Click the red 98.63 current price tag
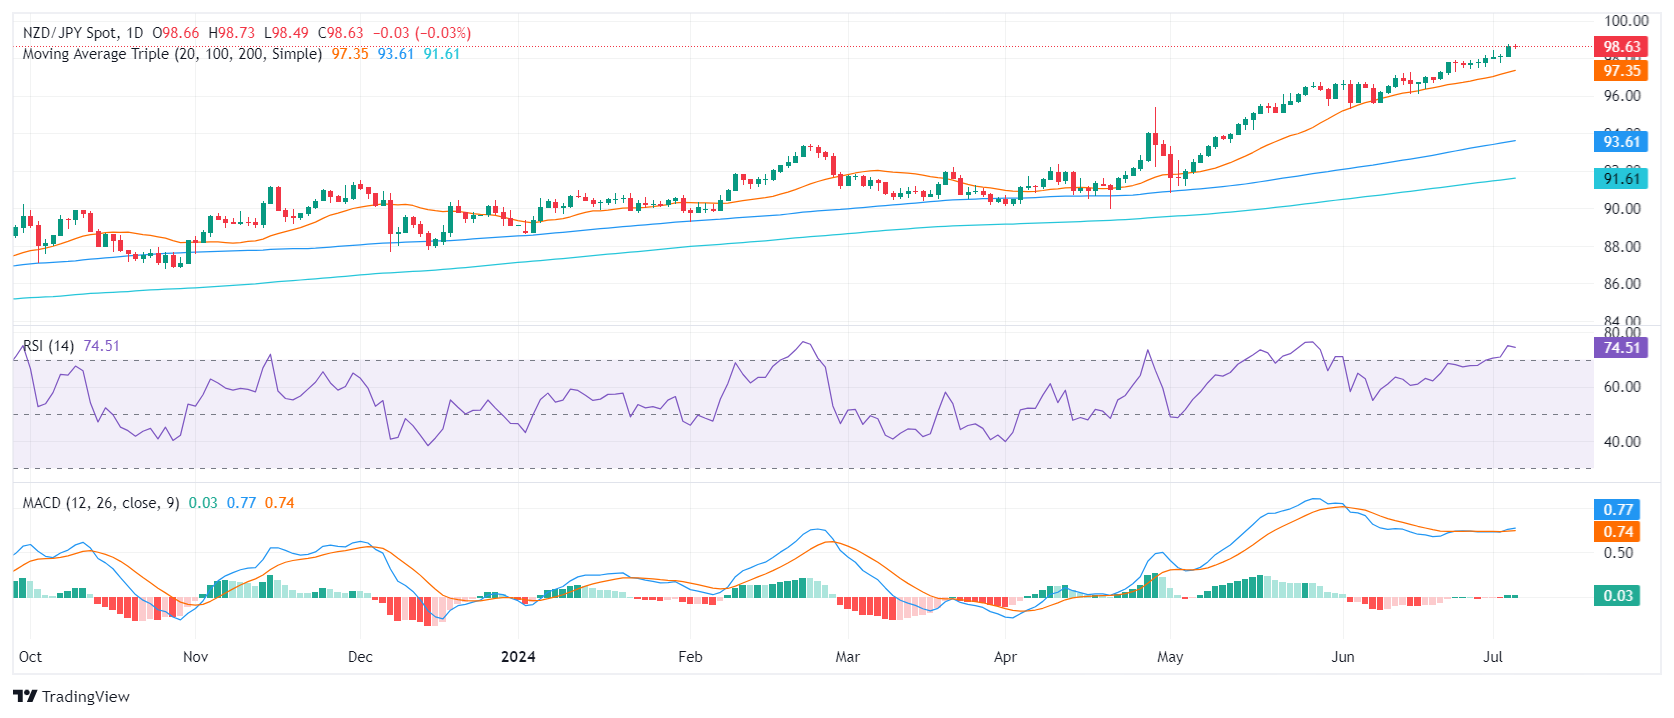Viewport: 1674px width, 718px height. coord(1620,47)
